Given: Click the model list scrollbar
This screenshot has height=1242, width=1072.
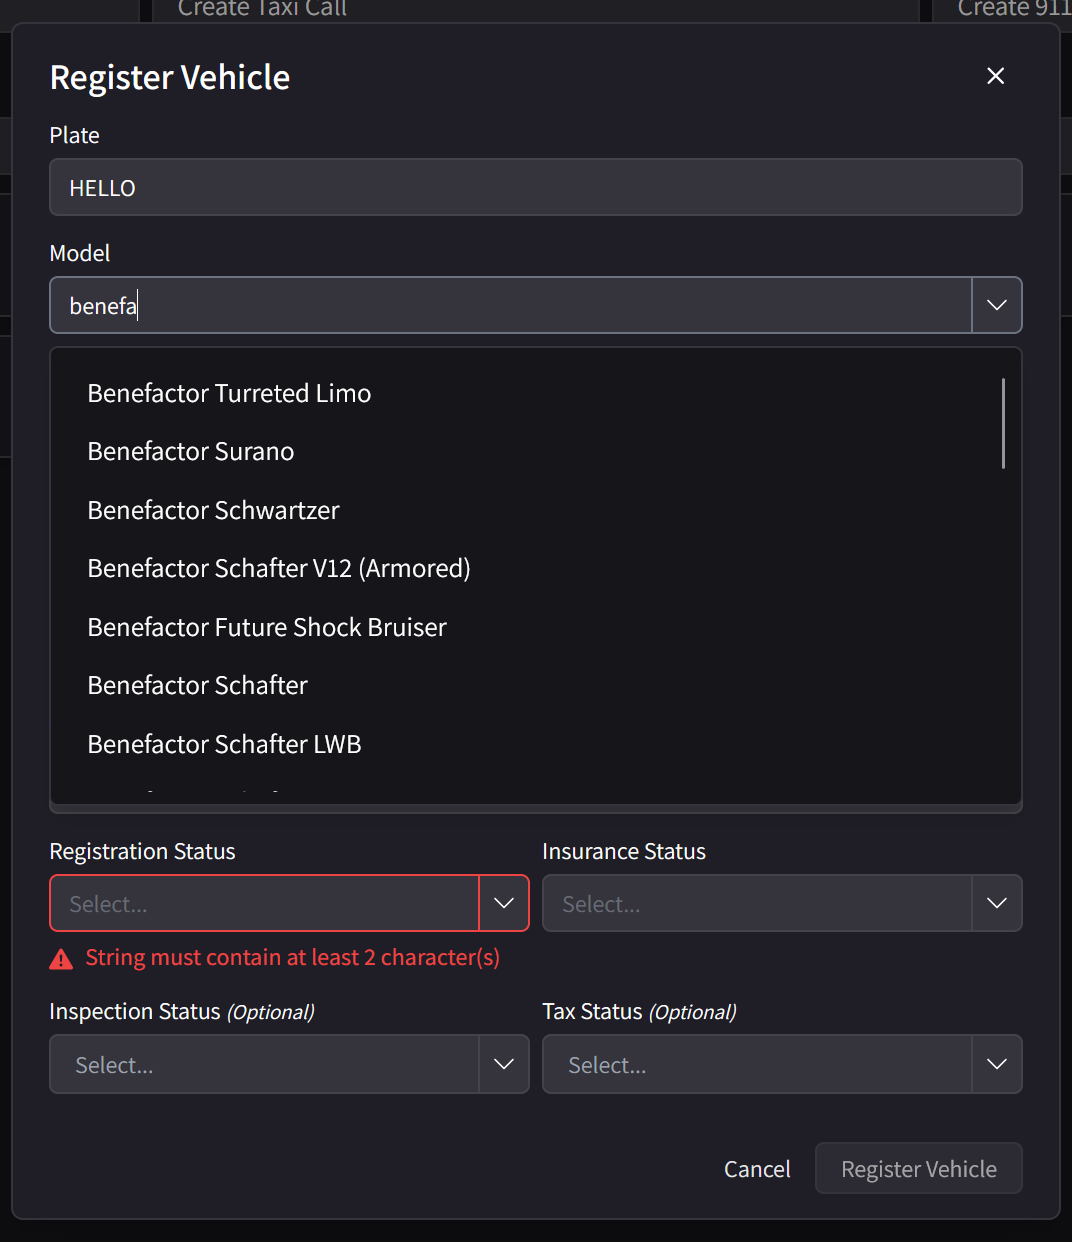Looking at the screenshot, I should 1003,424.
